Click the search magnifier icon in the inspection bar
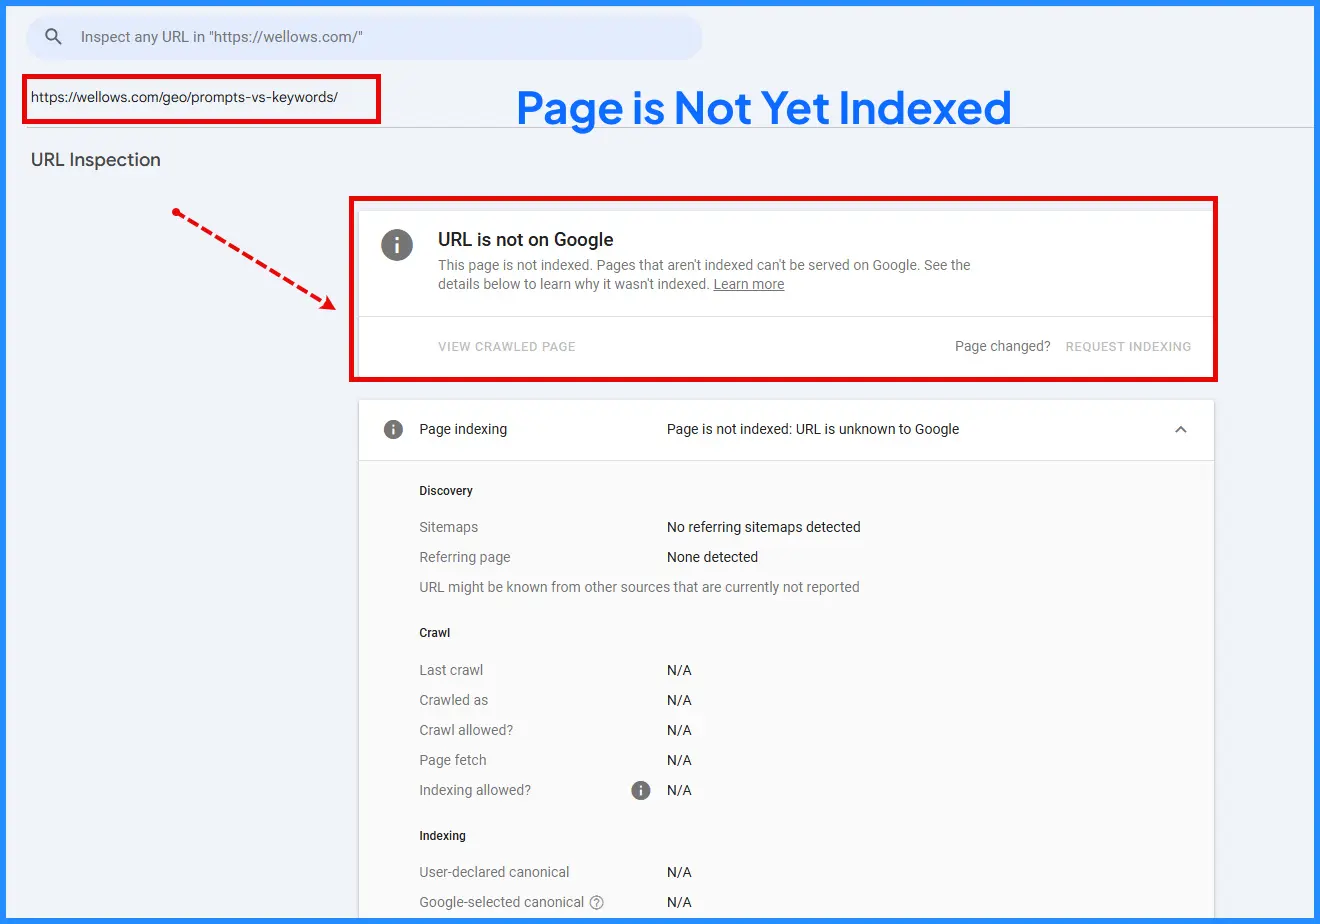1320x924 pixels. pyautogui.click(x=53, y=36)
